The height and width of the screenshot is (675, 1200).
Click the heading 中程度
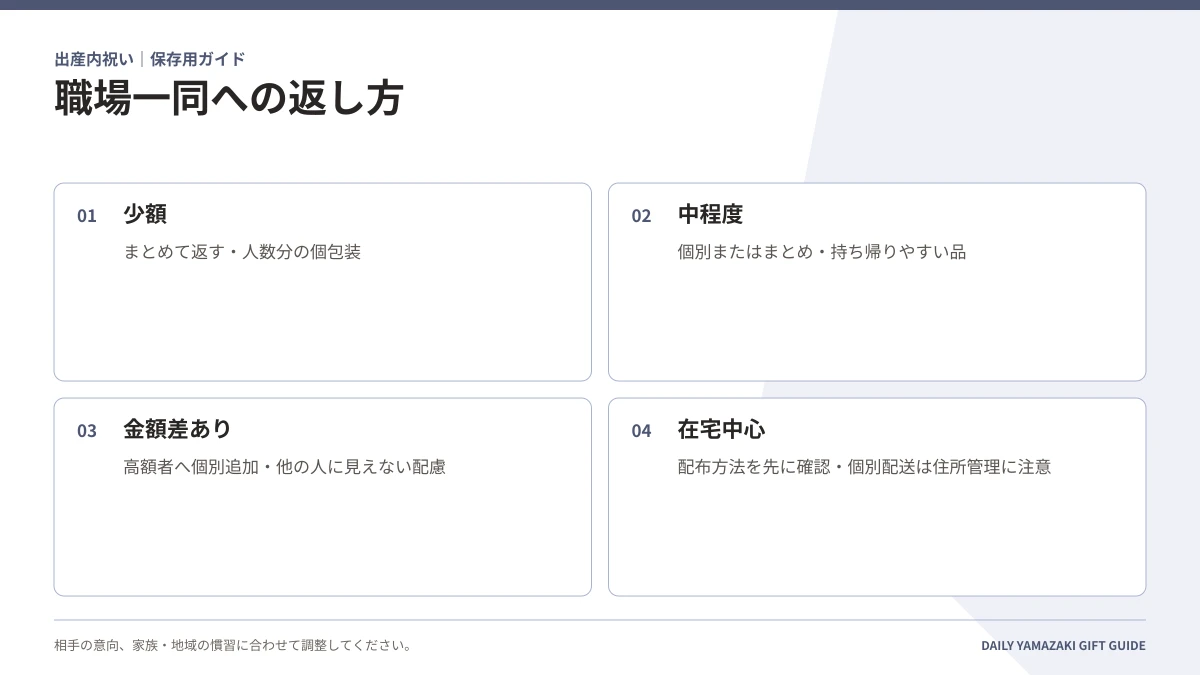click(710, 214)
